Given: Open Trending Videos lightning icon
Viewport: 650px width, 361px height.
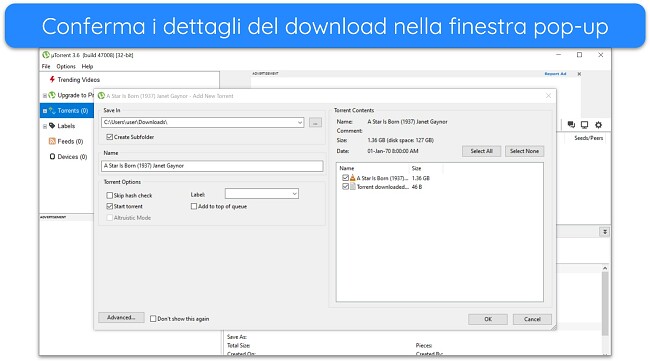Looking at the screenshot, I should coord(52,79).
